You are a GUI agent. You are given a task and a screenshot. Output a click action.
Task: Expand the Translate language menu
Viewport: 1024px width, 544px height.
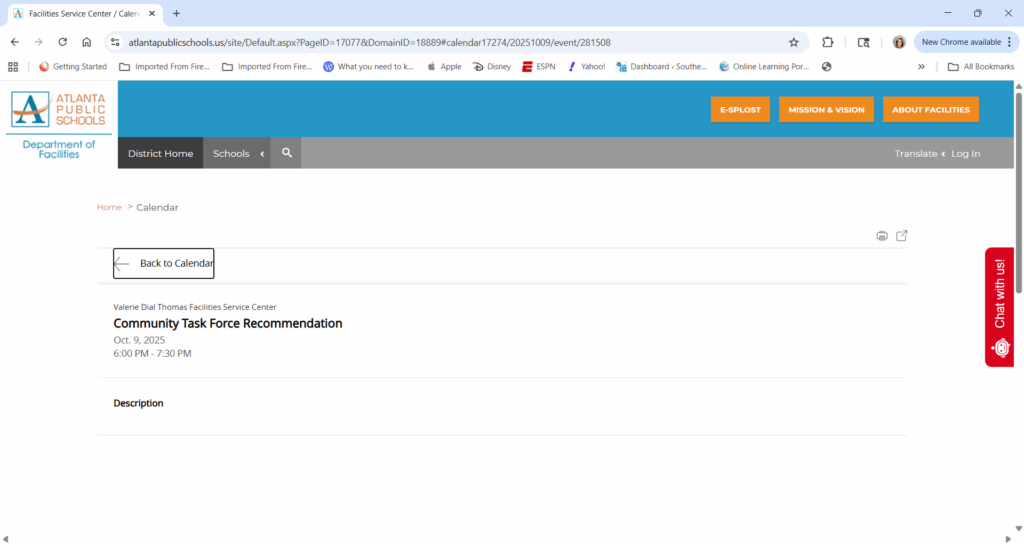coord(919,153)
